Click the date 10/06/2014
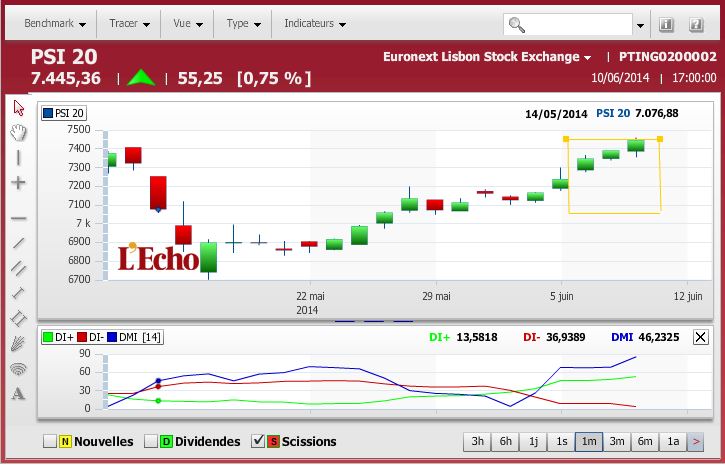 coord(620,78)
